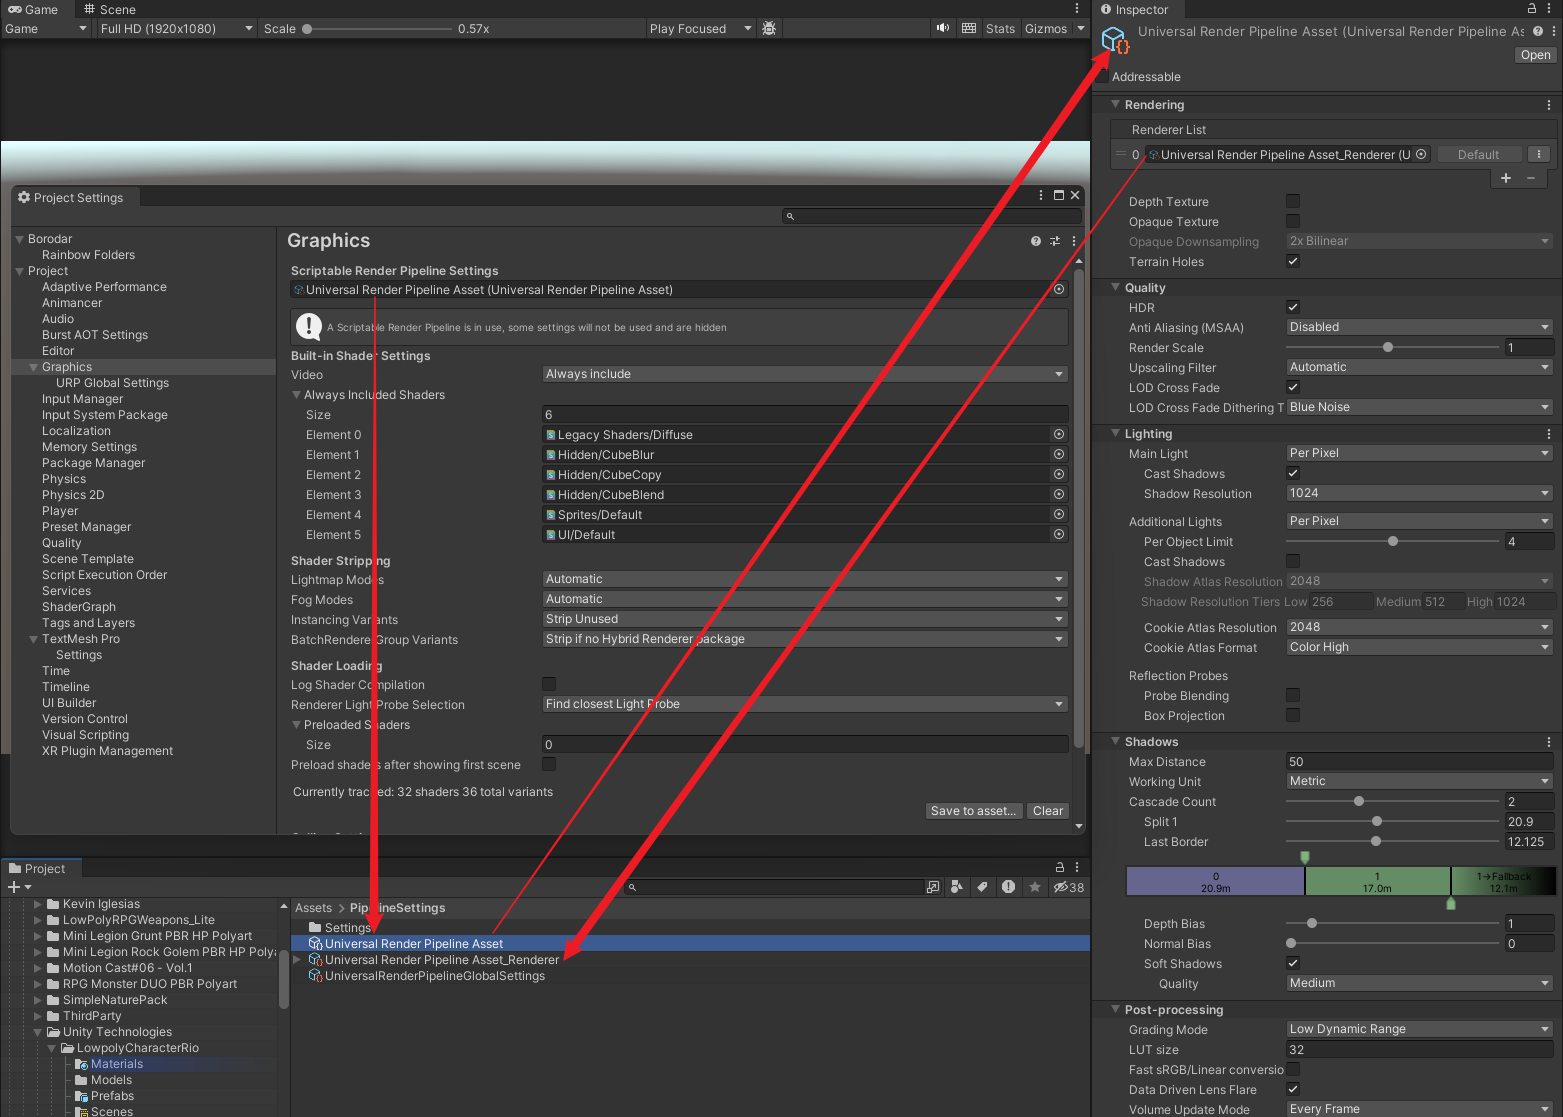Click the Project Settings search field
The image size is (1563, 1117).
coord(931,216)
